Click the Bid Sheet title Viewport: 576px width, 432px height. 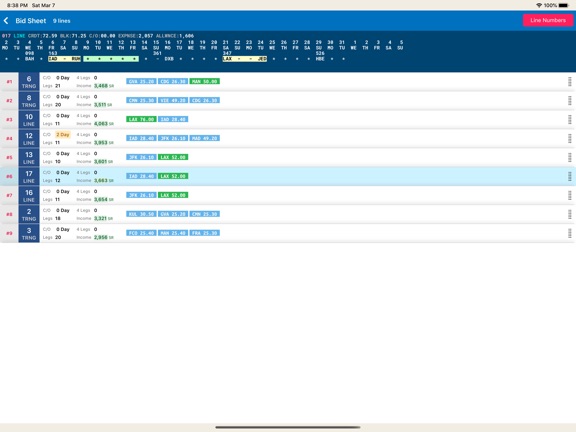tap(31, 21)
